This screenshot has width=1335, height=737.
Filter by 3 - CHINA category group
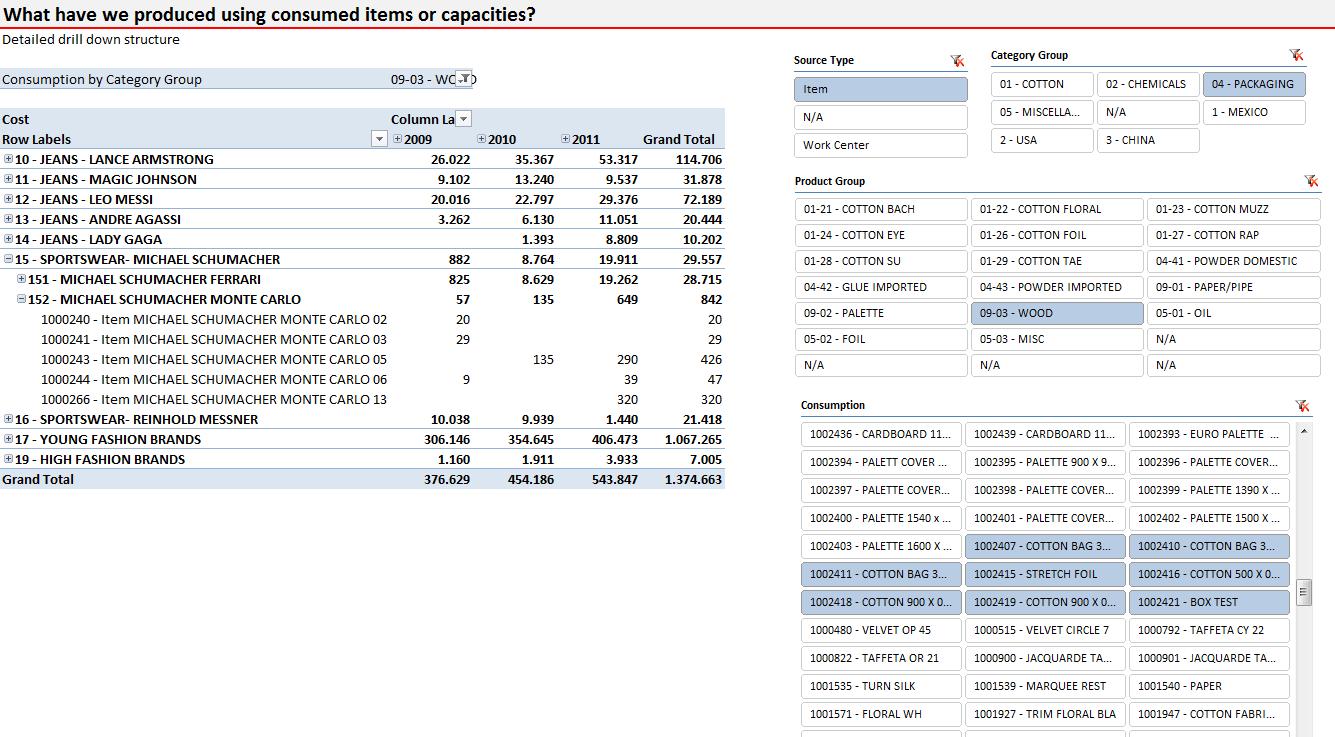1148,140
